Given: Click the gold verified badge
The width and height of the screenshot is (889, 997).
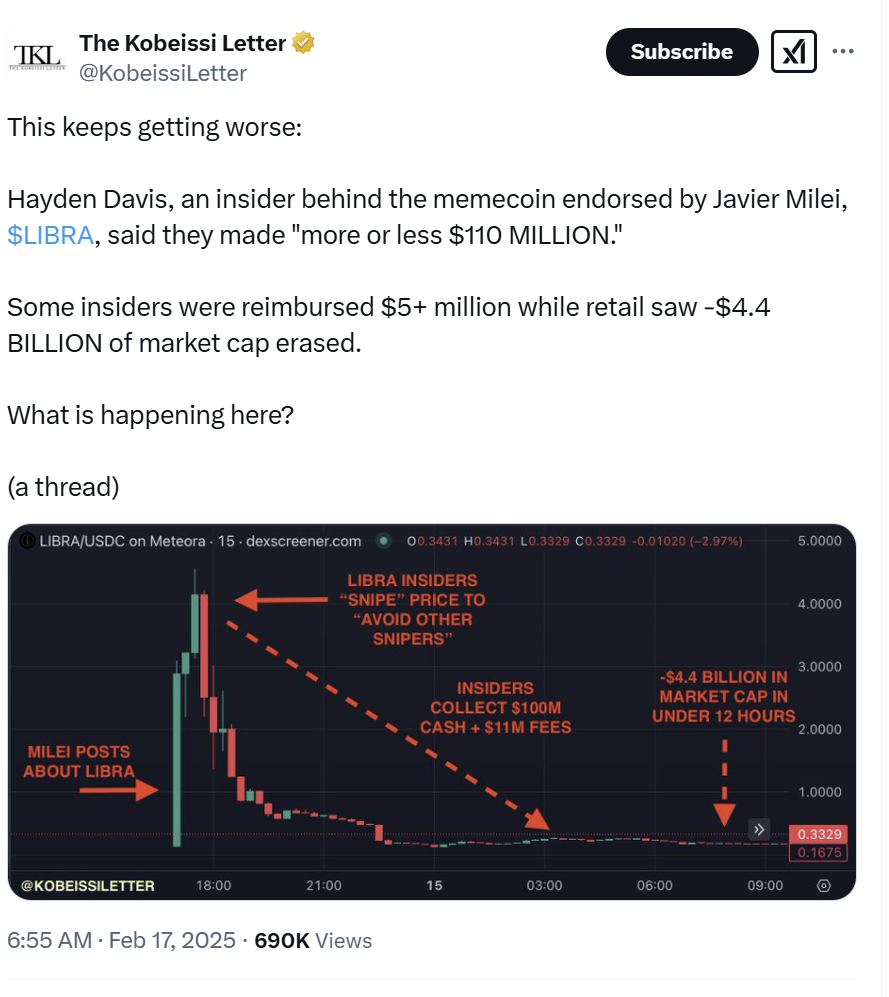Looking at the screenshot, I should [303, 43].
